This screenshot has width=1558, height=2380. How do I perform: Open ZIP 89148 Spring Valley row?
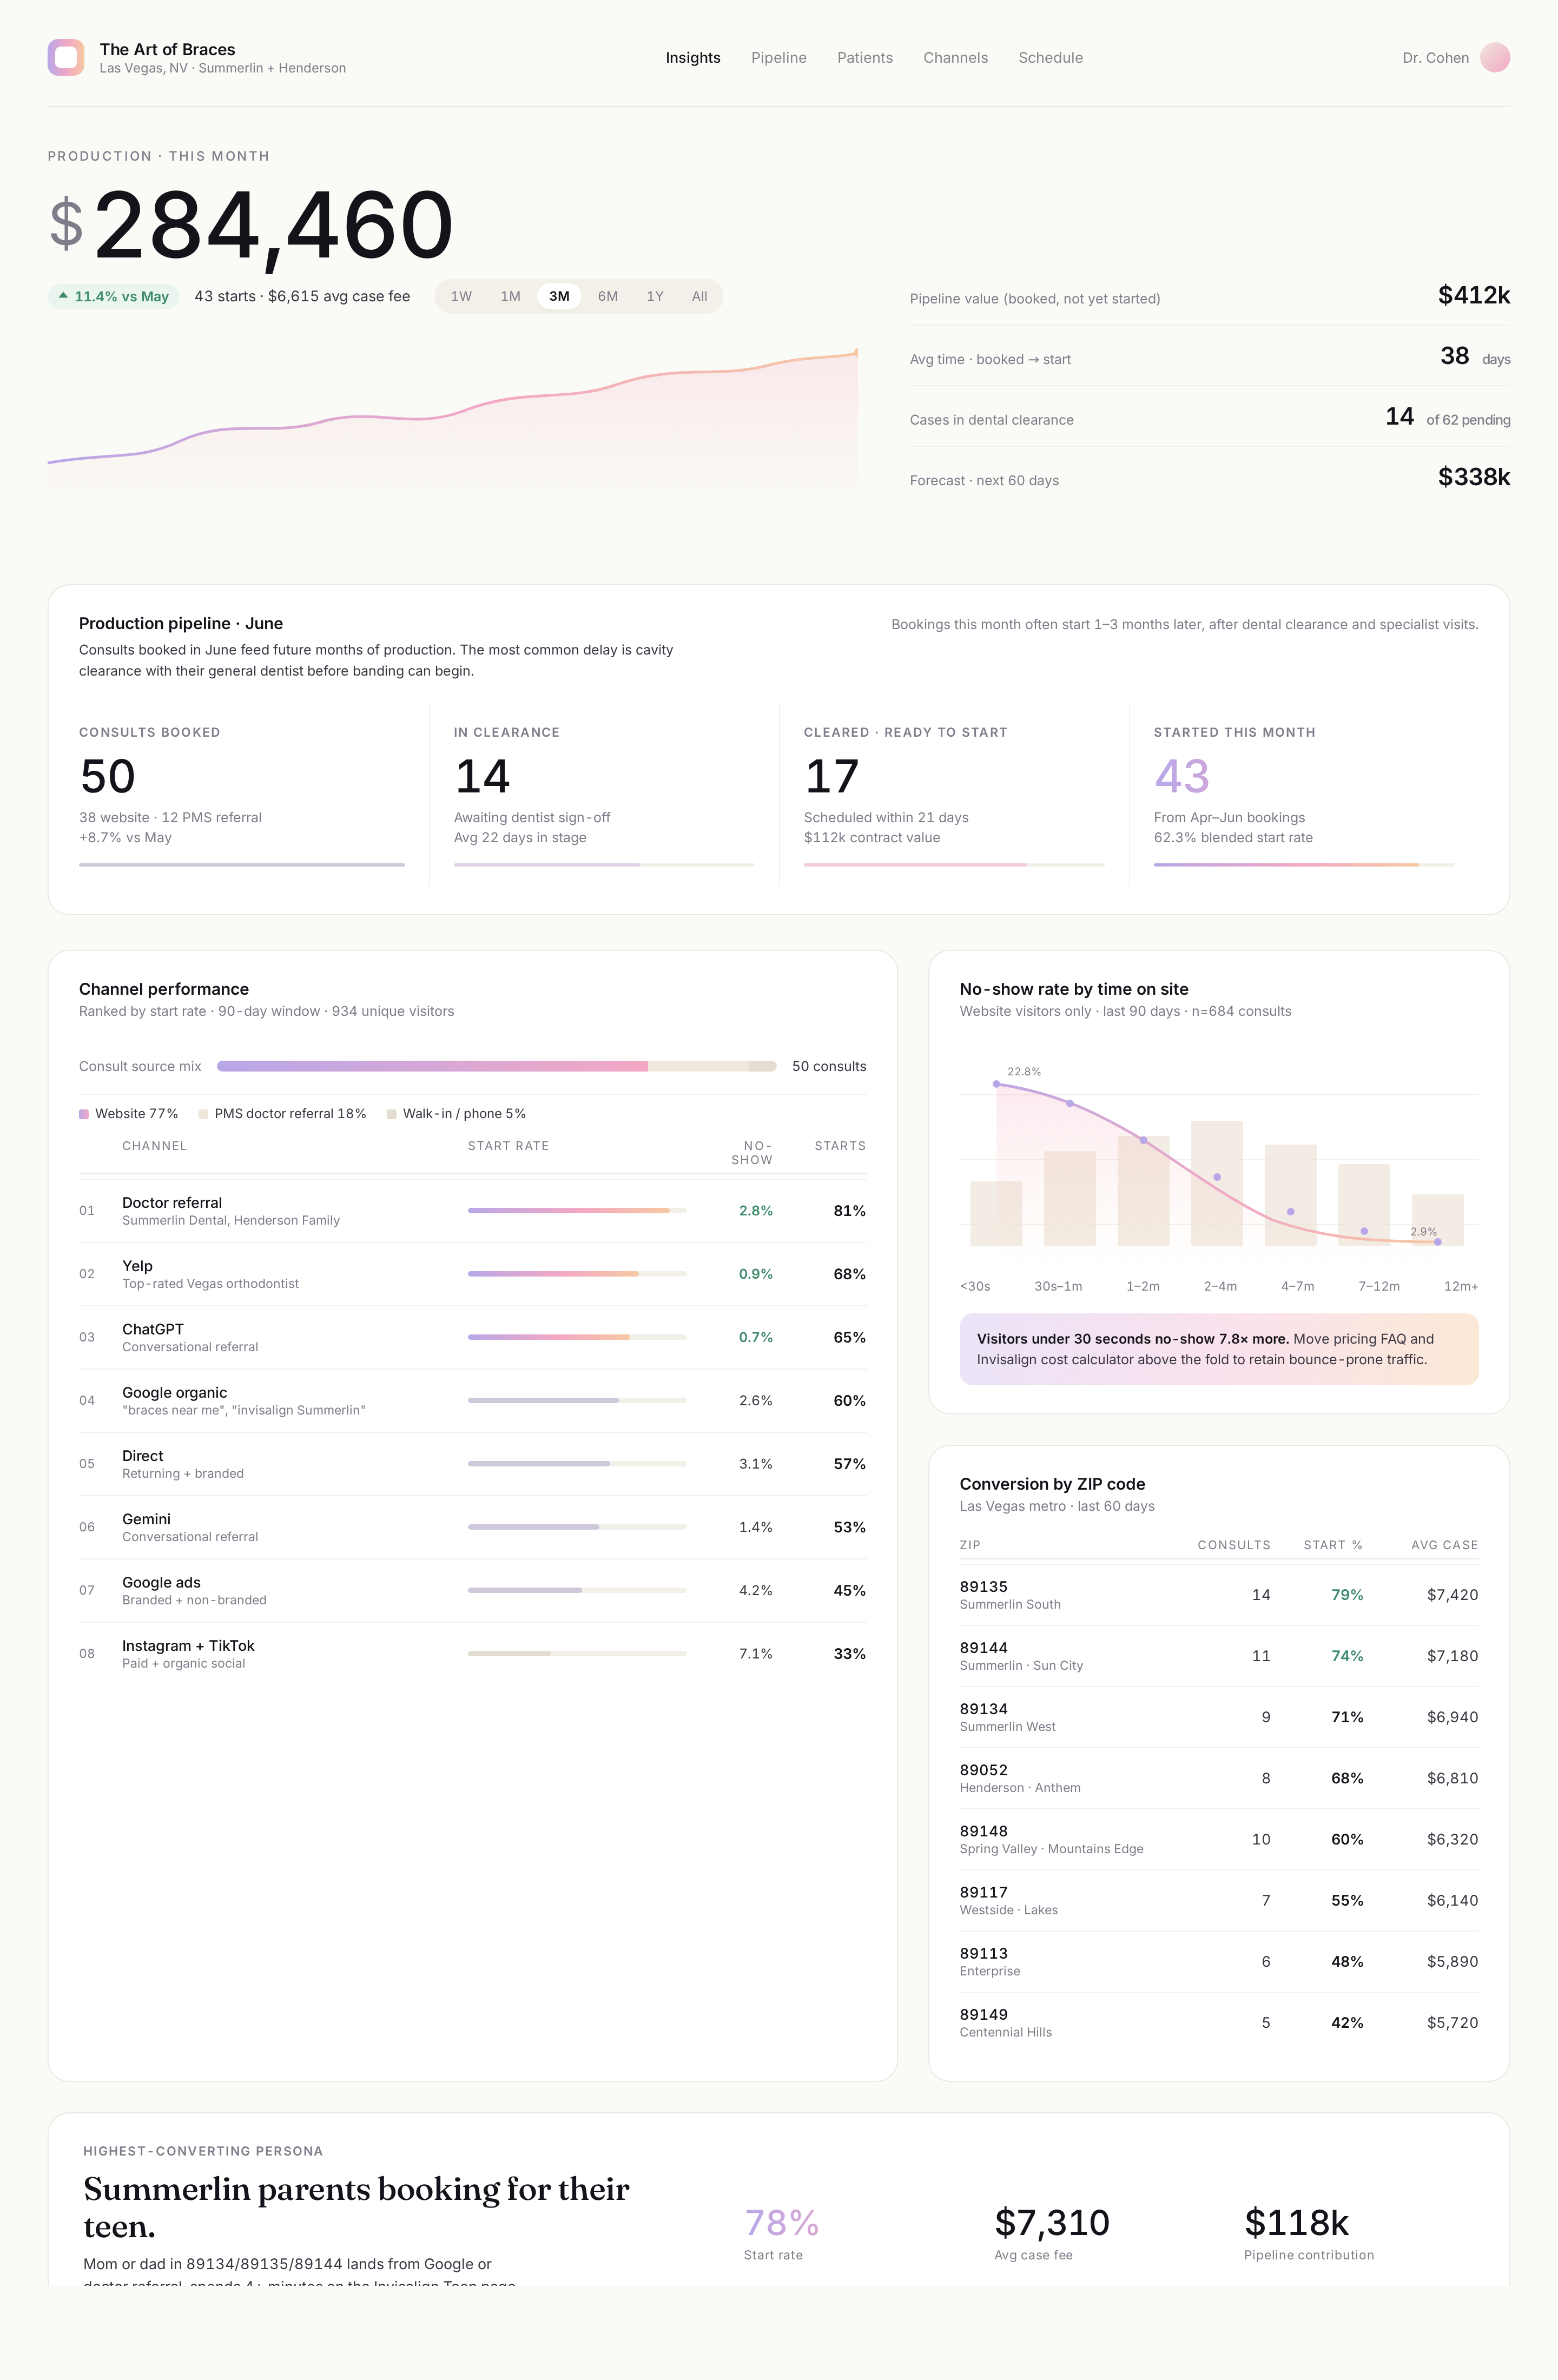click(x=1219, y=1839)
